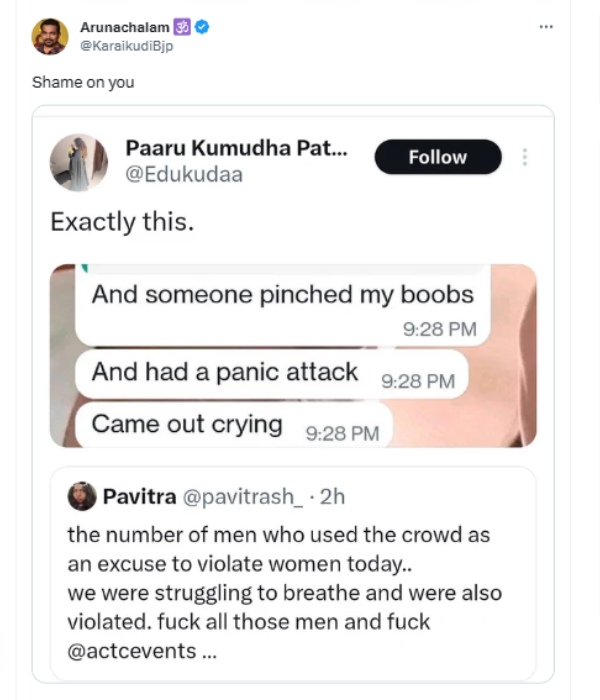
Task: Open the Arunachalam display name link
Action: point(125,28)
